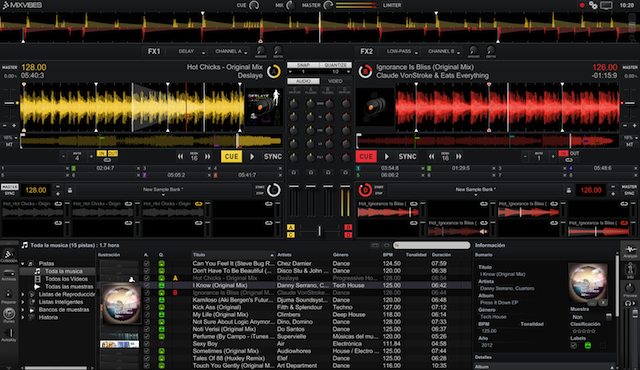This screenshot has width=640, height=370.
Task: Click SYNC on deck B
Action: tap(407, 157)
